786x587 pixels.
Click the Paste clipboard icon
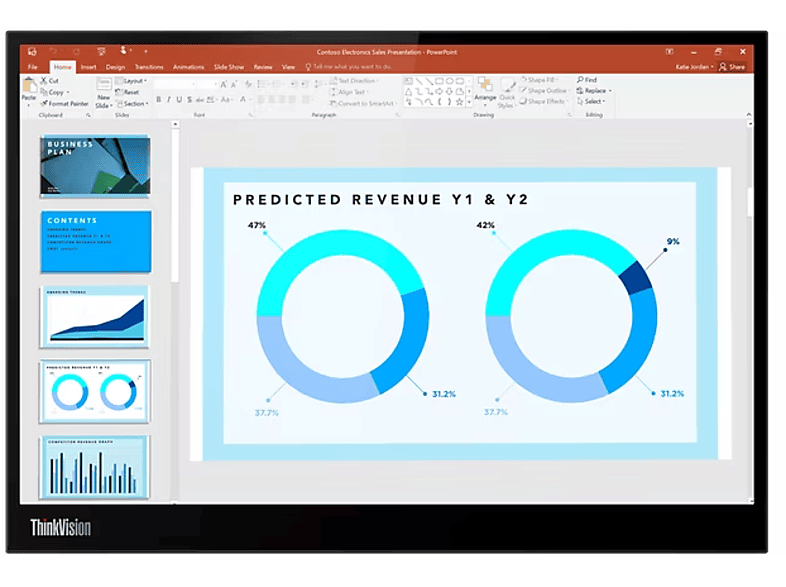(29, 85)
